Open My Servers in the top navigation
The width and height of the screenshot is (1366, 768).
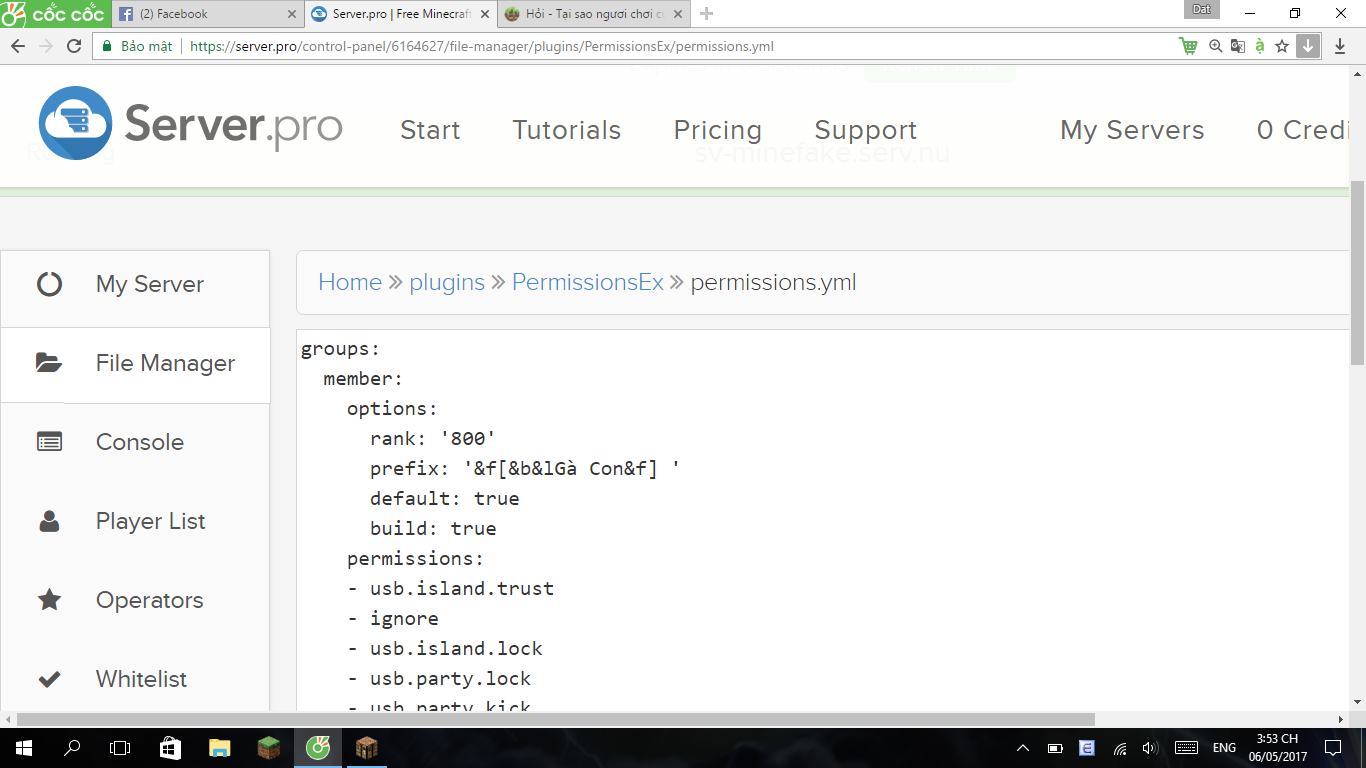[x=1132, y=130]
